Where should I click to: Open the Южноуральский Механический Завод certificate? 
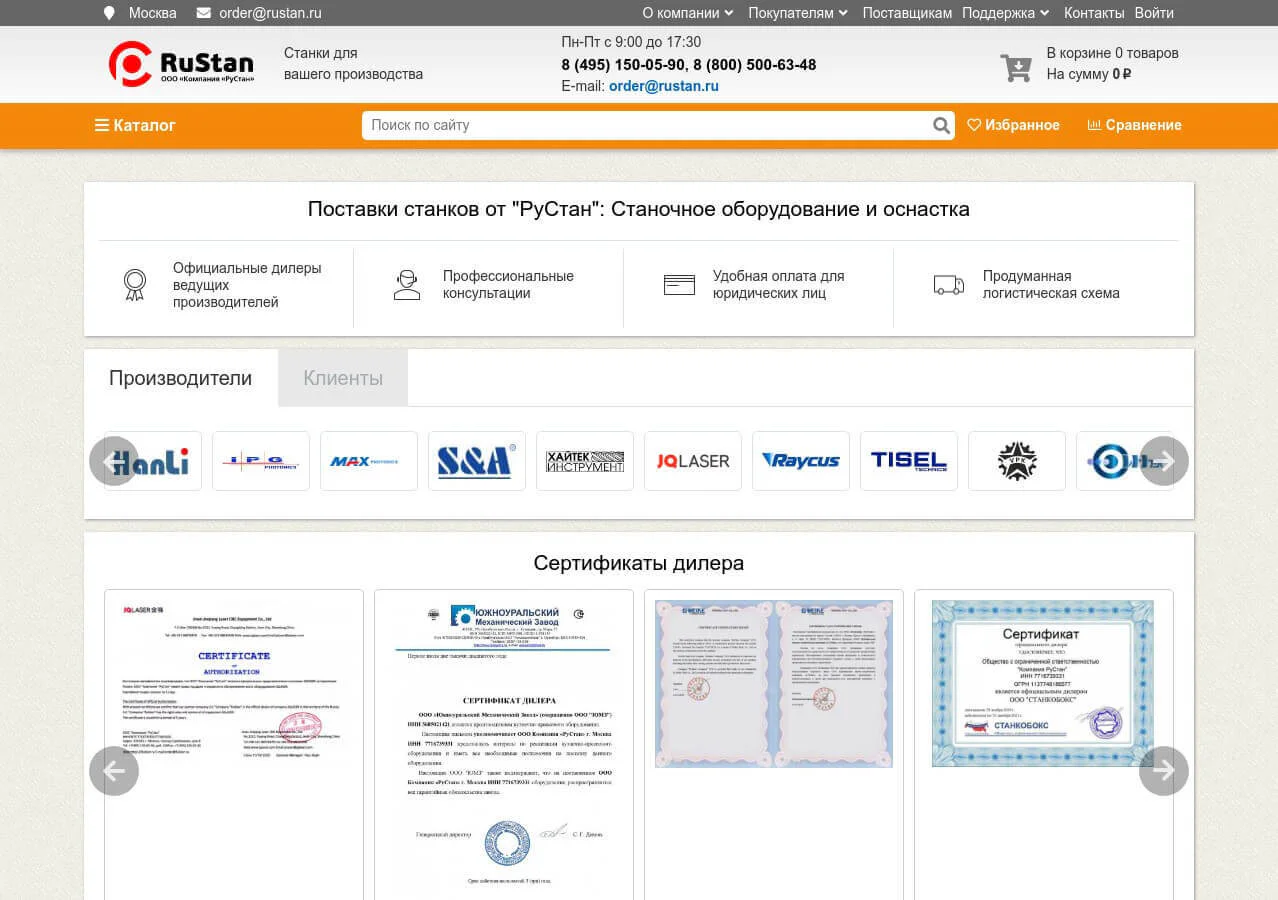click(x=504, y=745)
